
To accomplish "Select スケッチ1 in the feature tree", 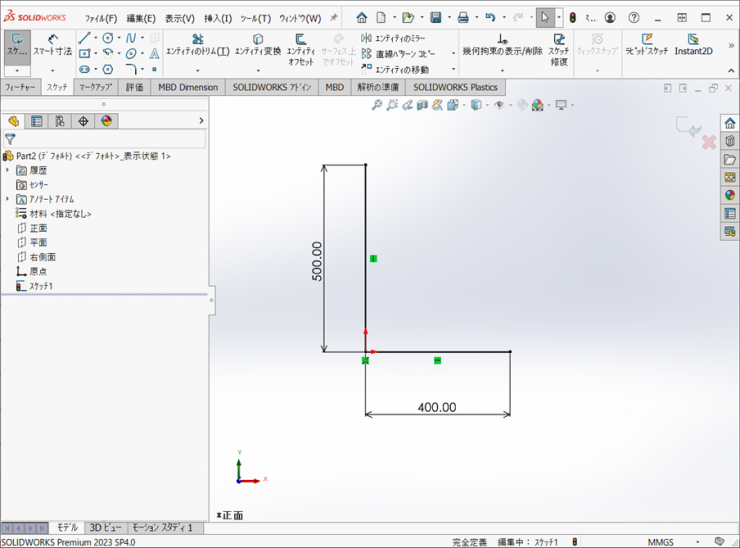I will click(x=40, y=286).
